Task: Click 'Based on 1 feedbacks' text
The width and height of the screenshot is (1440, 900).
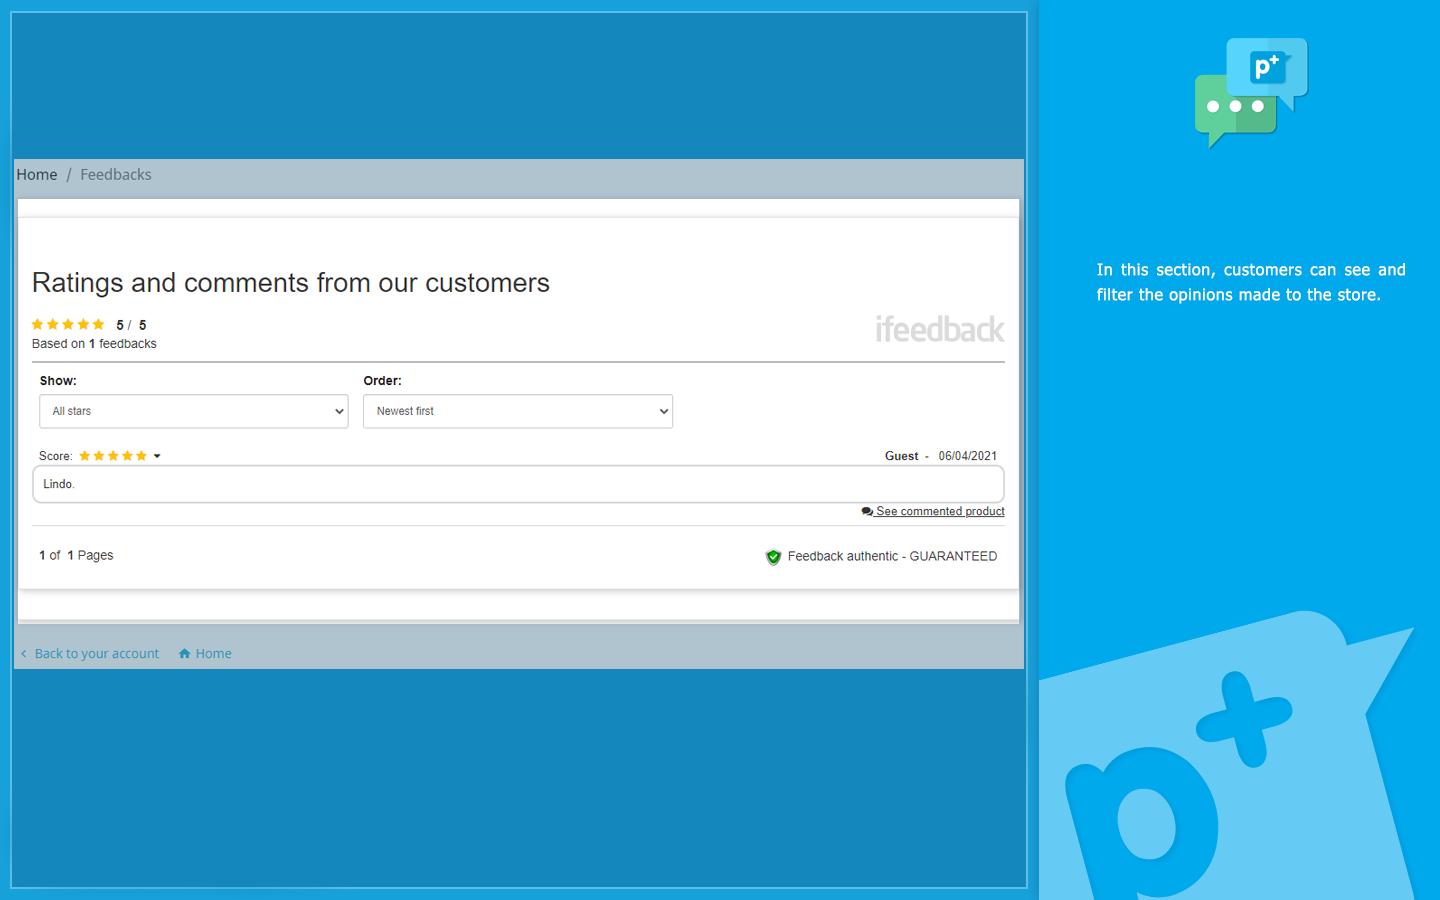Action: click(94, 344)
